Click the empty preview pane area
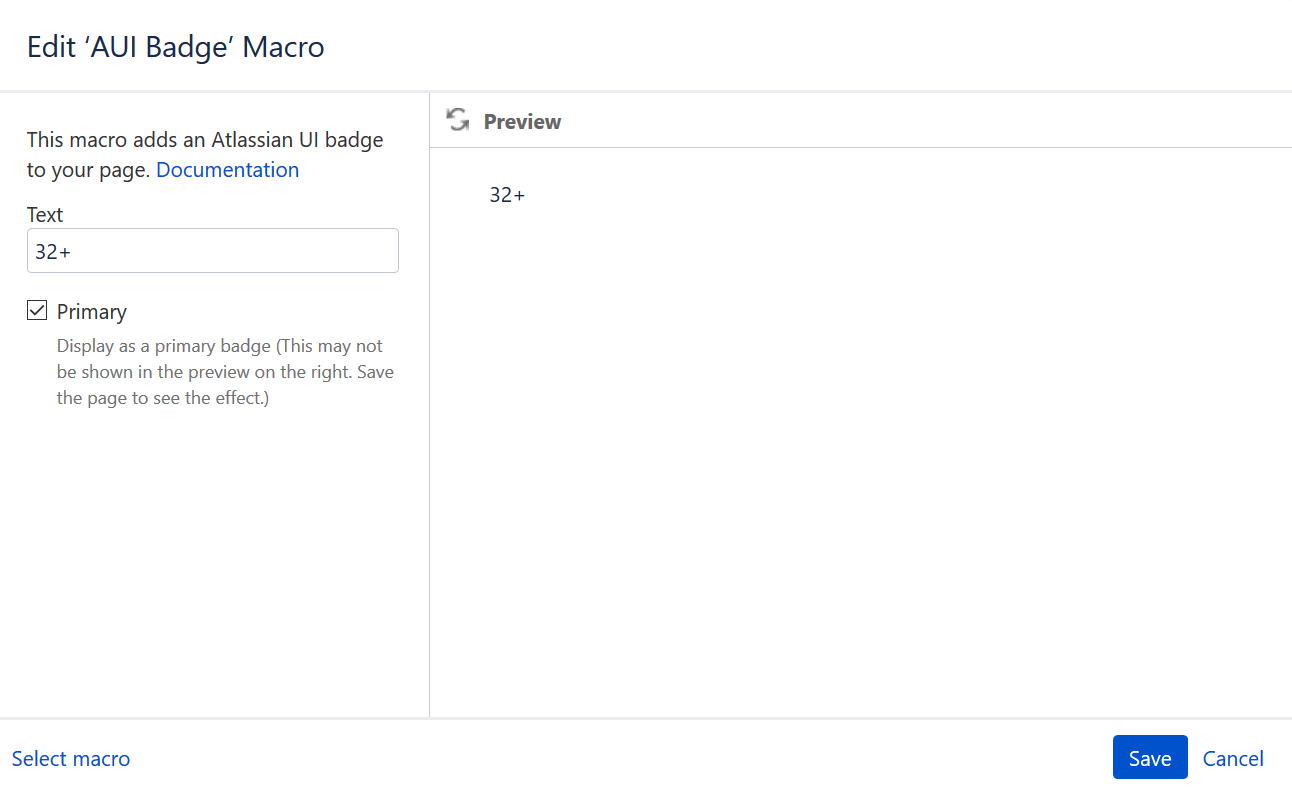1292x793 pixels. 860,450
